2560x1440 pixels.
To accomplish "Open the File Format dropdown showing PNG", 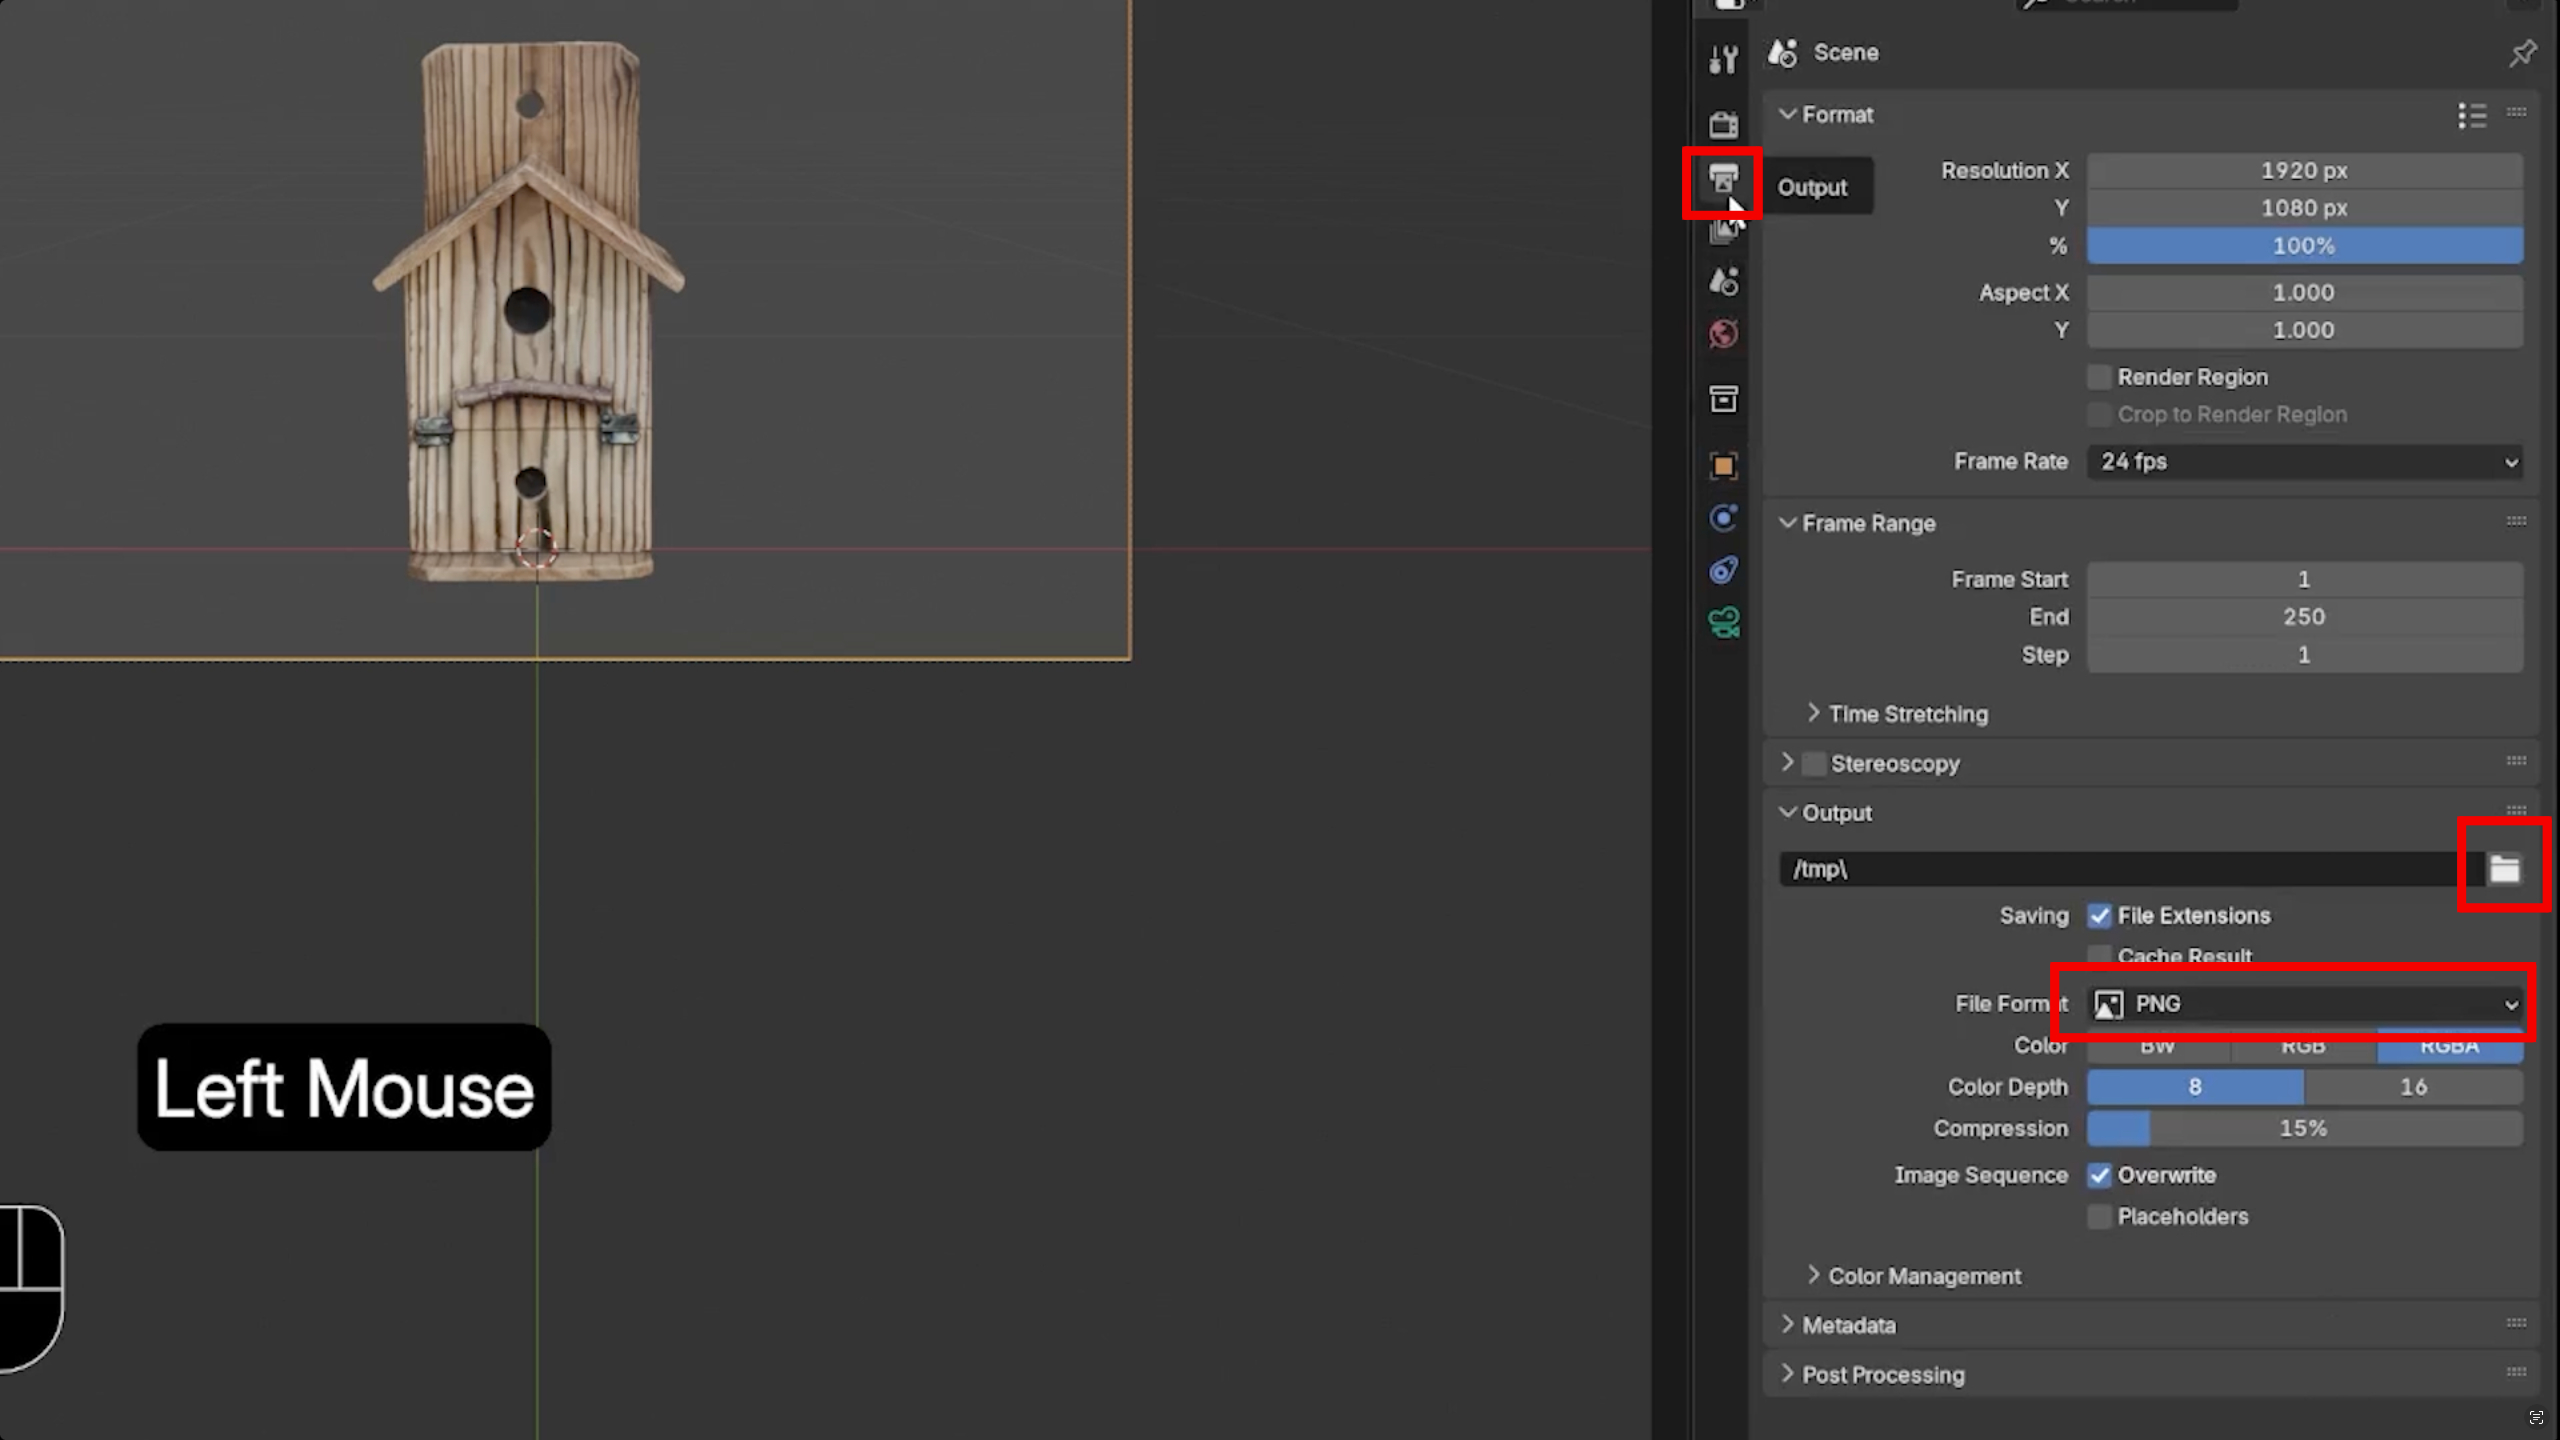I will tap(2300, 1004).
